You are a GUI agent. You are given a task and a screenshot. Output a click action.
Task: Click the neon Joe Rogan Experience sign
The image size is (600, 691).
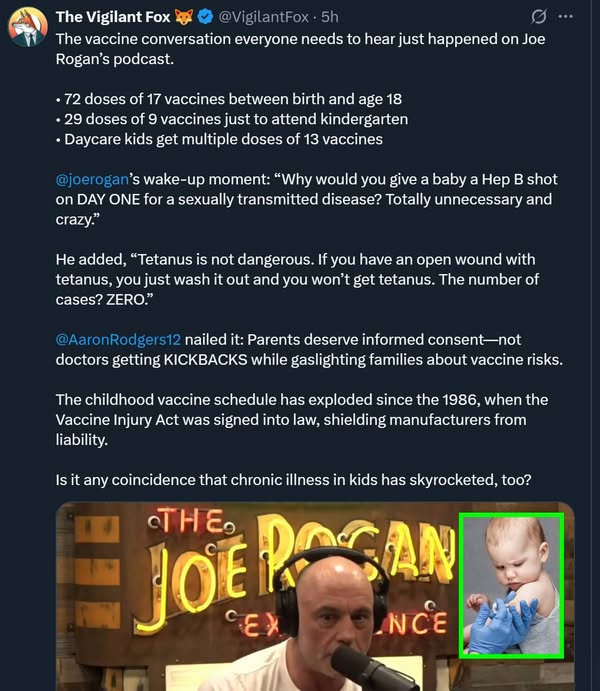pos(286,571)
